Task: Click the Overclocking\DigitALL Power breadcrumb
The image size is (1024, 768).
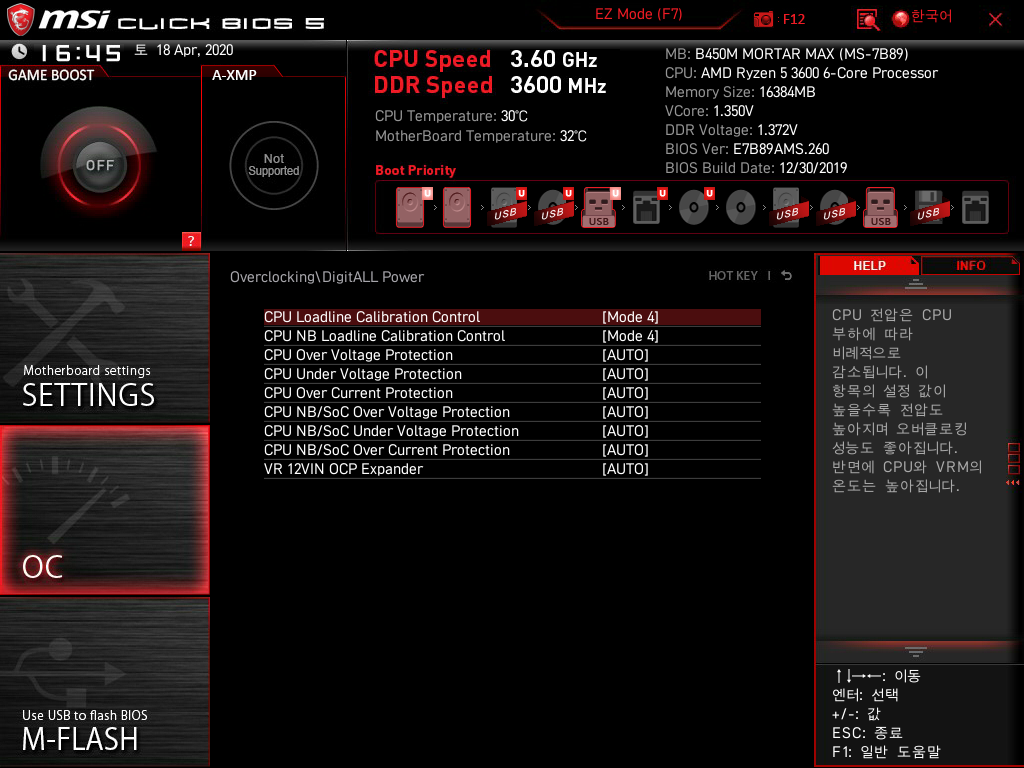Action: tap(327, 277)
